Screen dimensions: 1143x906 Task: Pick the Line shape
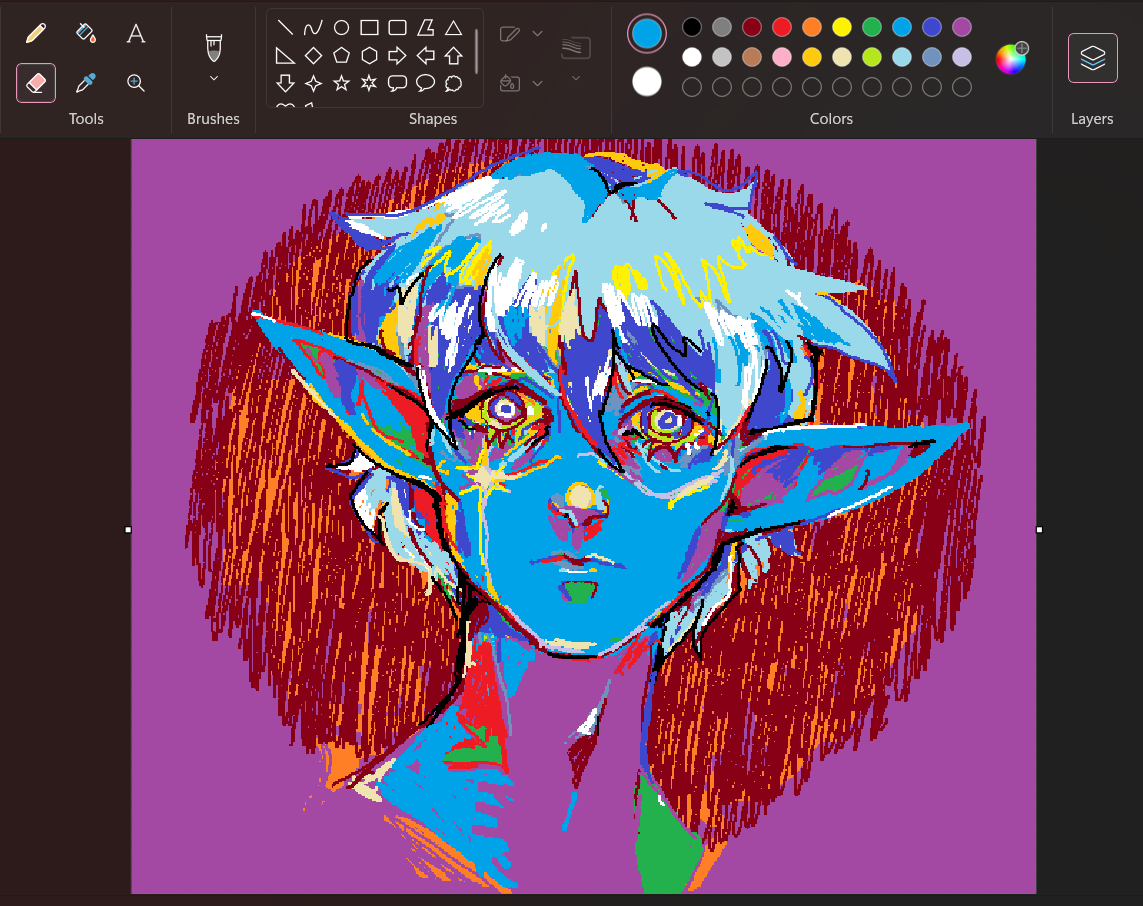(x=285, y=28)
